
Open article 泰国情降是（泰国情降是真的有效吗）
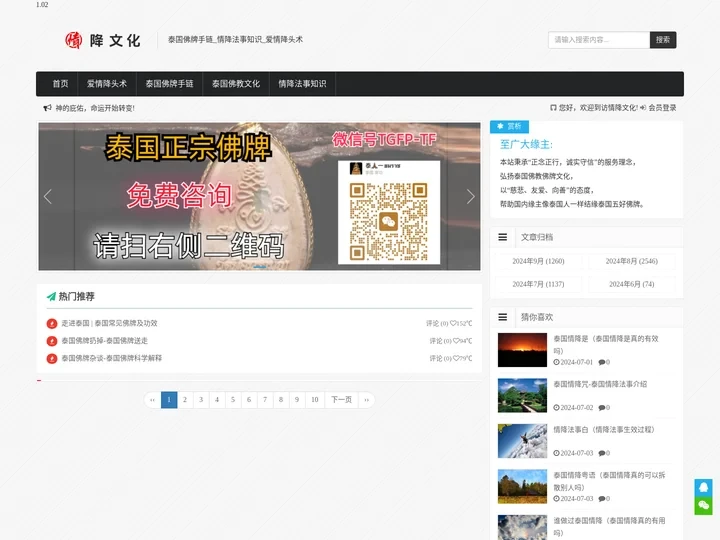tap(606, 345)
